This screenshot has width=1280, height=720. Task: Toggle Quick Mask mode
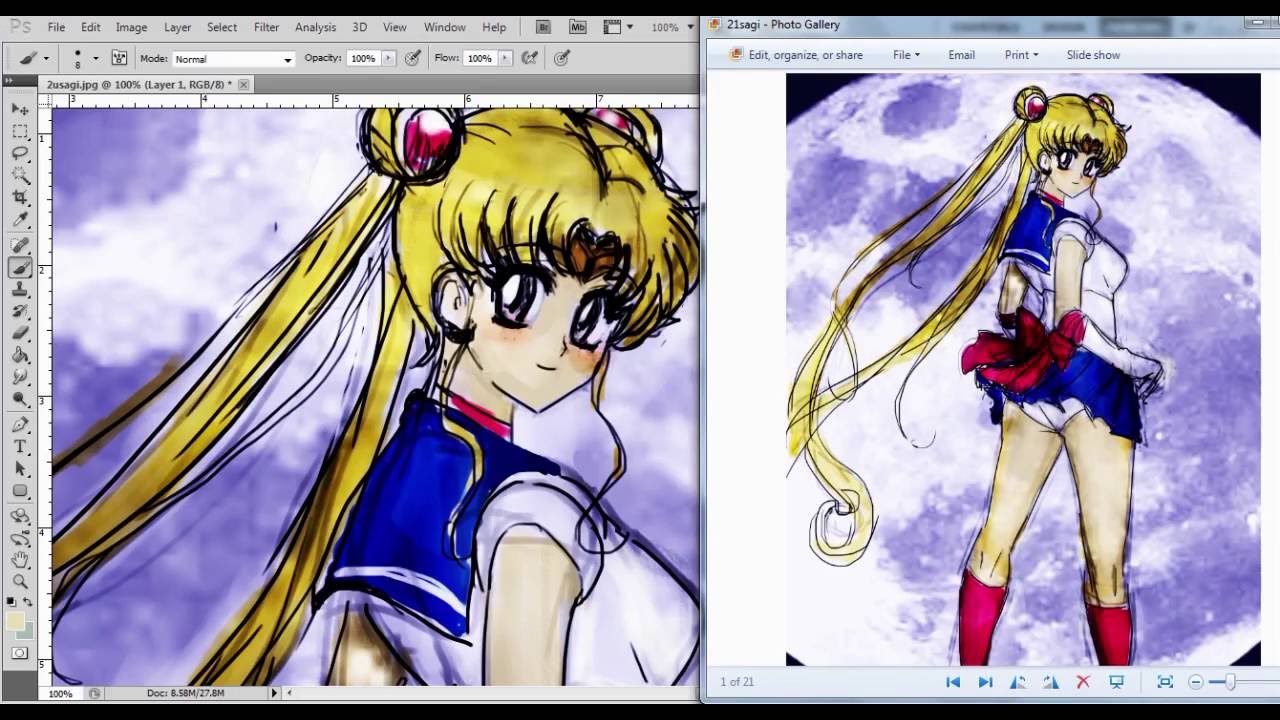pos(20,653)
